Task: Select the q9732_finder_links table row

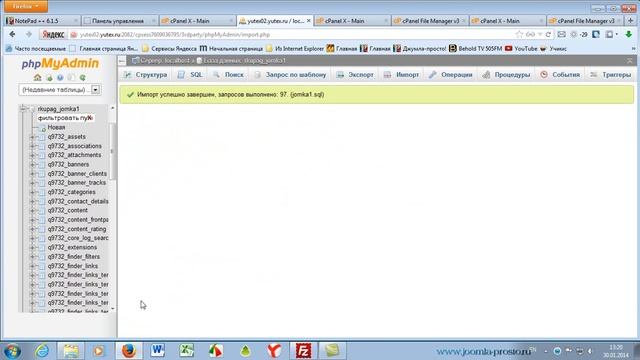Action: (x=73, y=266)
